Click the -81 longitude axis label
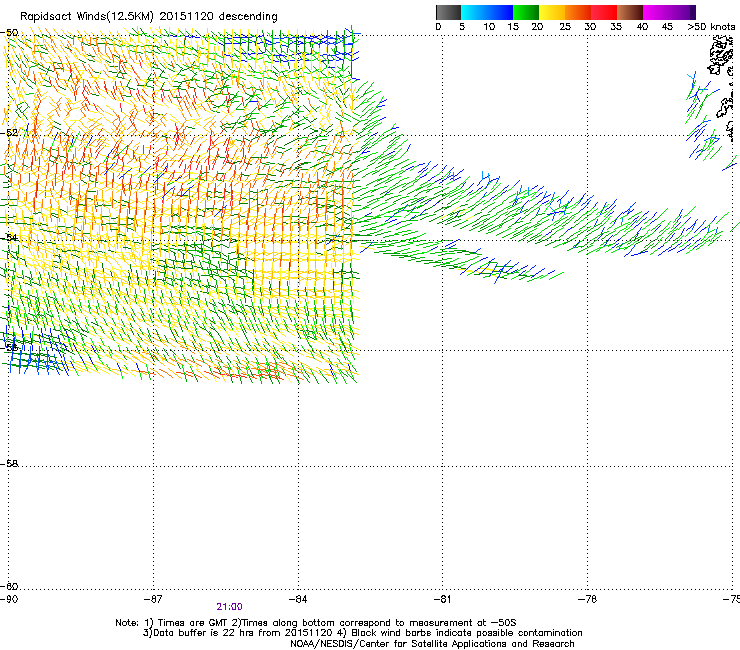740x650 pixels. [442, 599]
